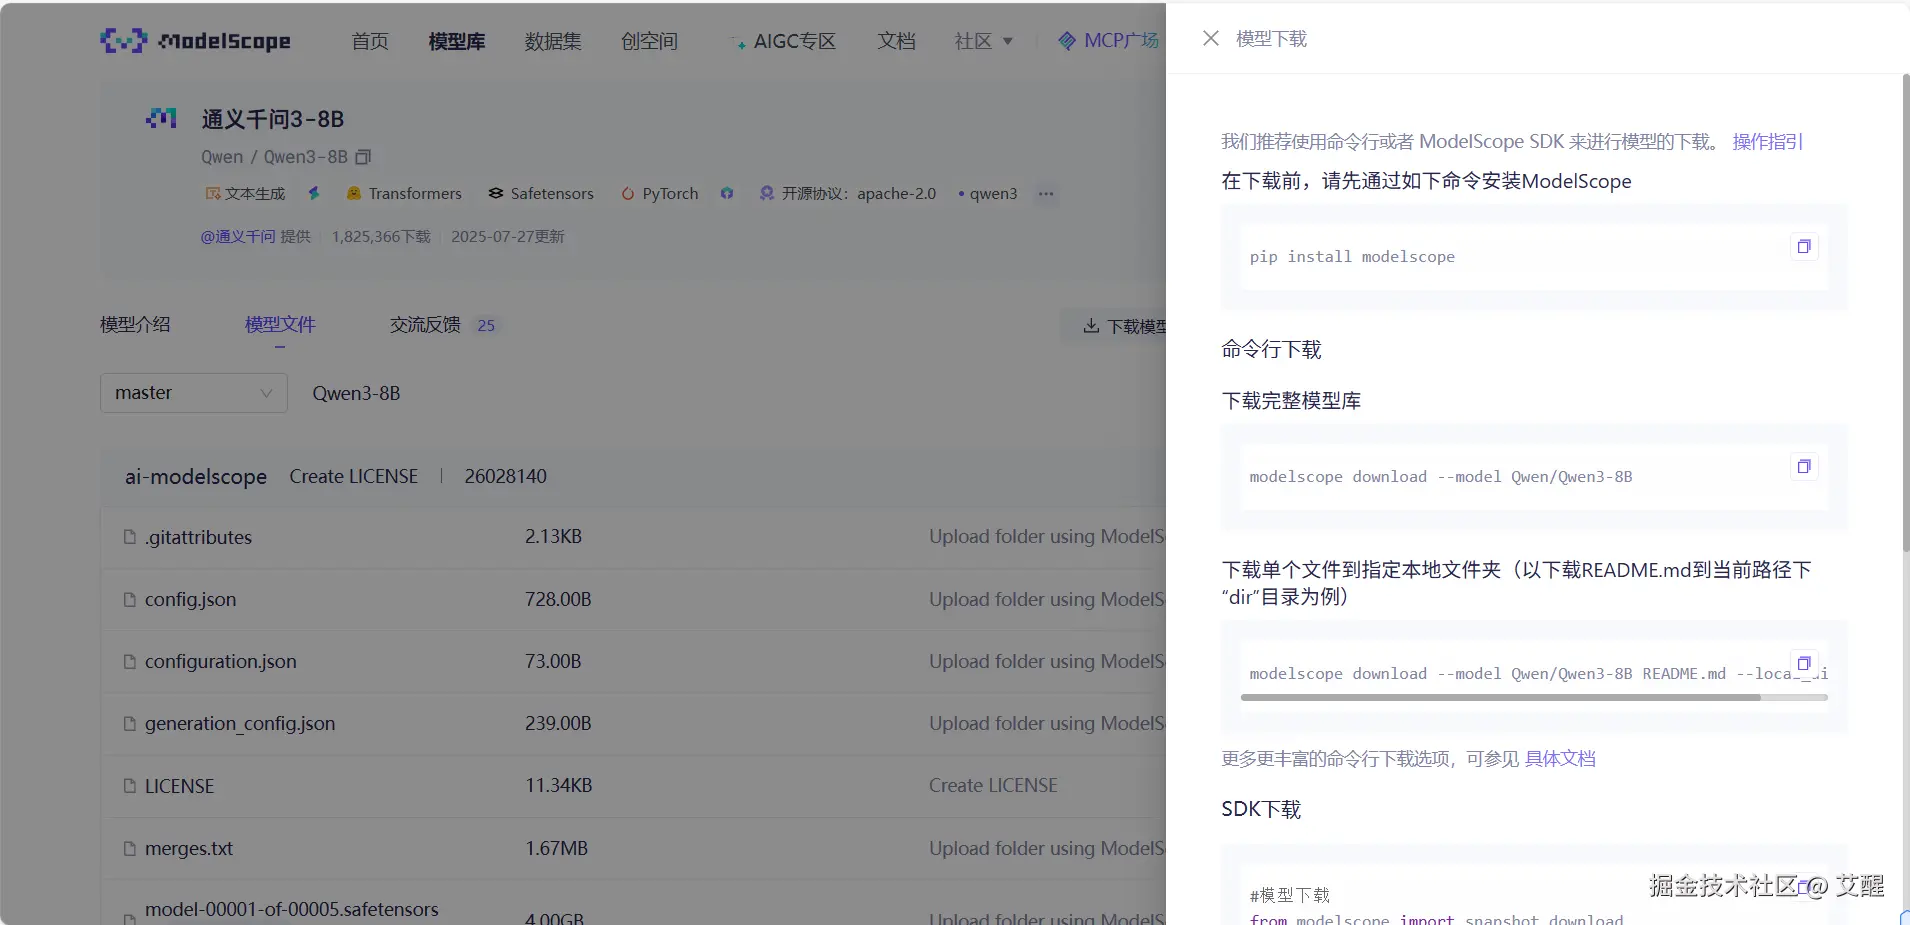The image size is (1910, 925).
Task: Click the 文本生成 task tag
Action: click(x=245, y=193)
